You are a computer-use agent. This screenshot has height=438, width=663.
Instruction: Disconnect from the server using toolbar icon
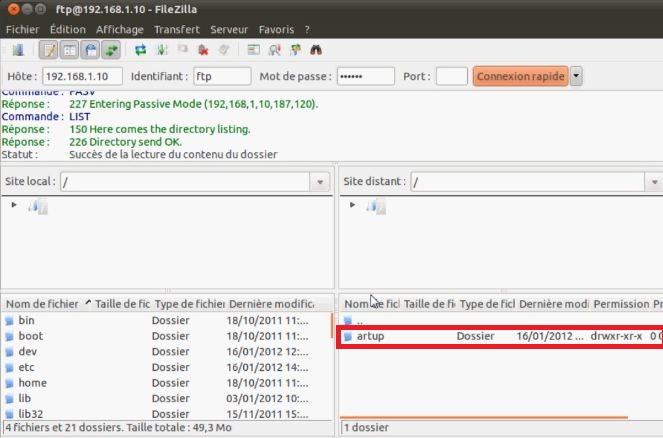tap(203, 50)
